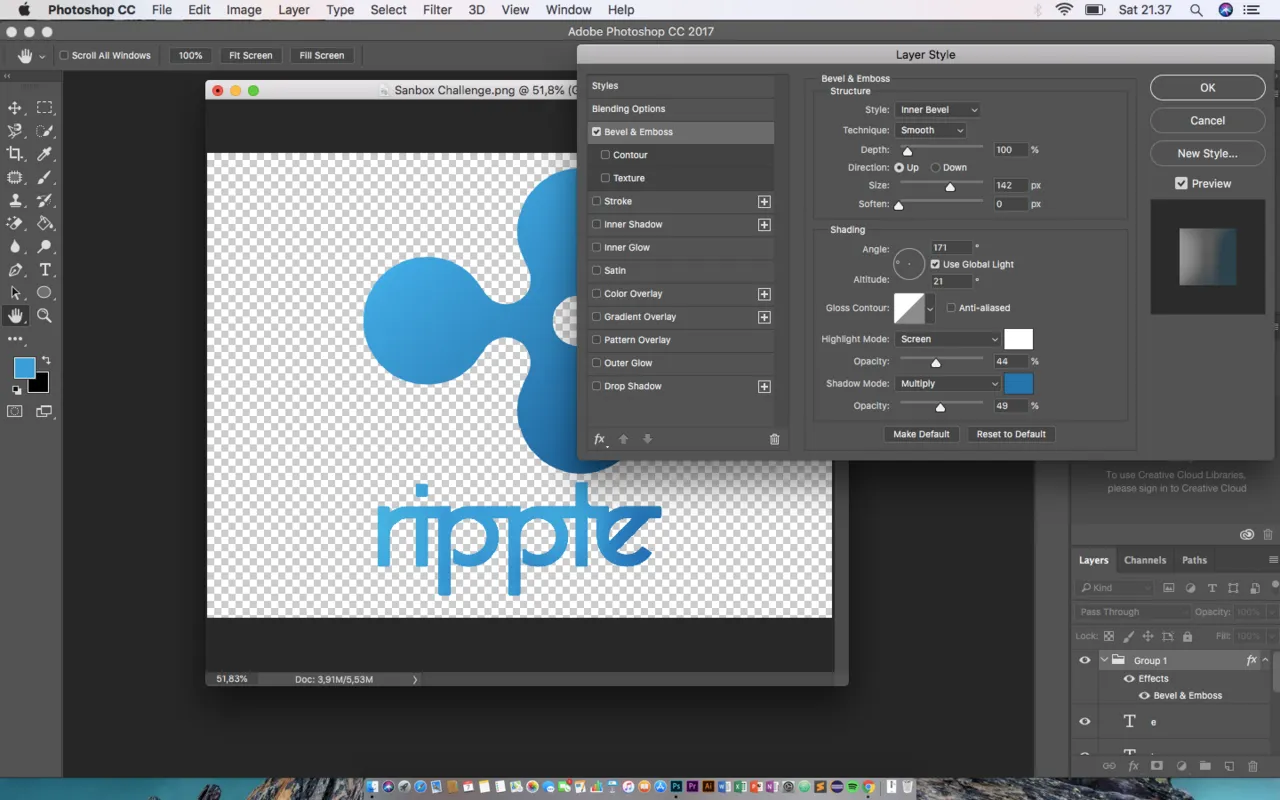Select the Paint Bucket tool

(45, 223)
